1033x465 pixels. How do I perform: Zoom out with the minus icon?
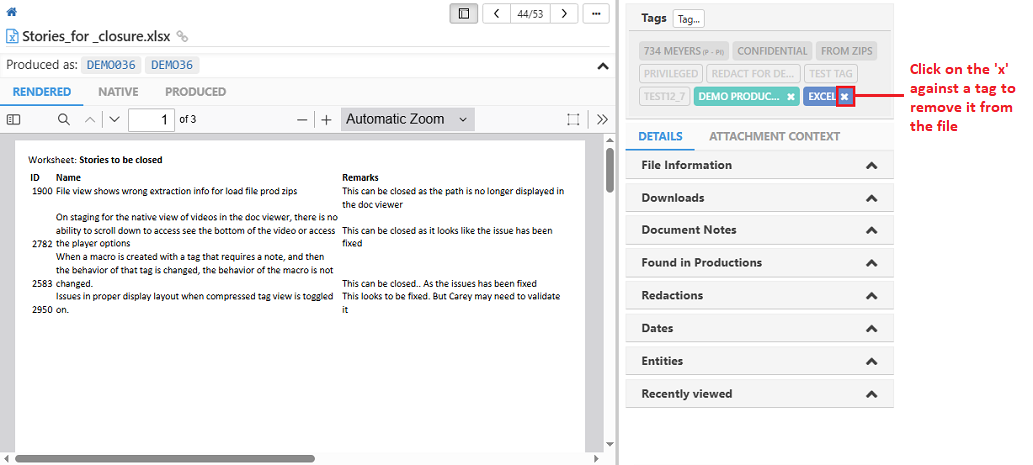(302, 120)
